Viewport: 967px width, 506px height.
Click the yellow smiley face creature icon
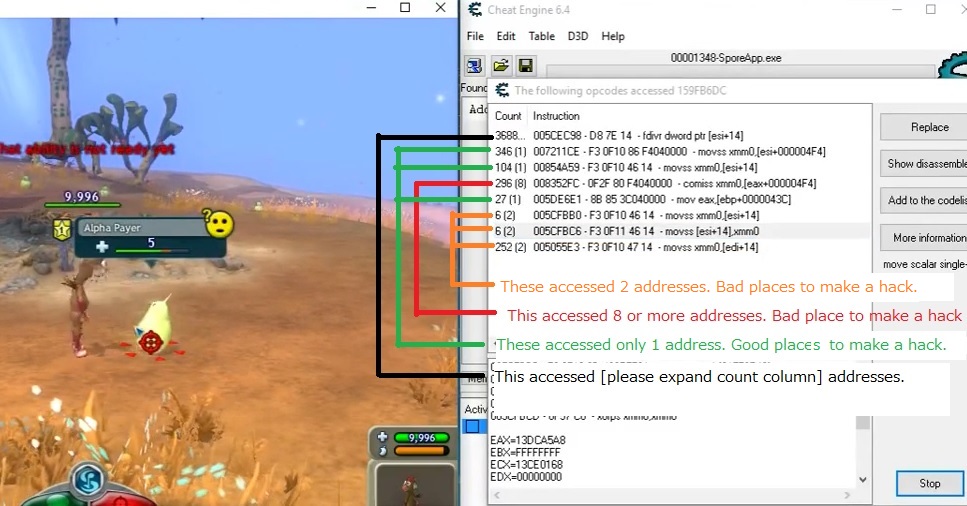(x=219, y=224)
